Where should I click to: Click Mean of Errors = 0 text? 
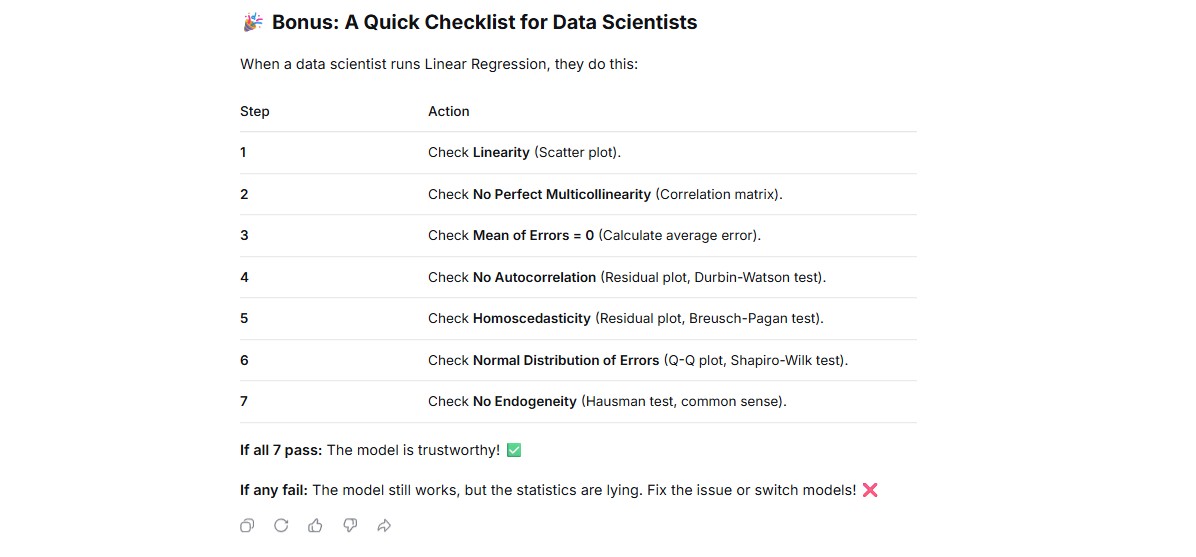[533, 236]
